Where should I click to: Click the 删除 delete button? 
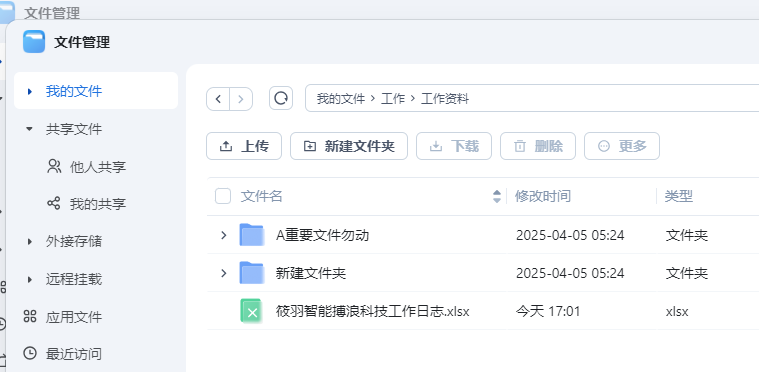pos(538,146)
